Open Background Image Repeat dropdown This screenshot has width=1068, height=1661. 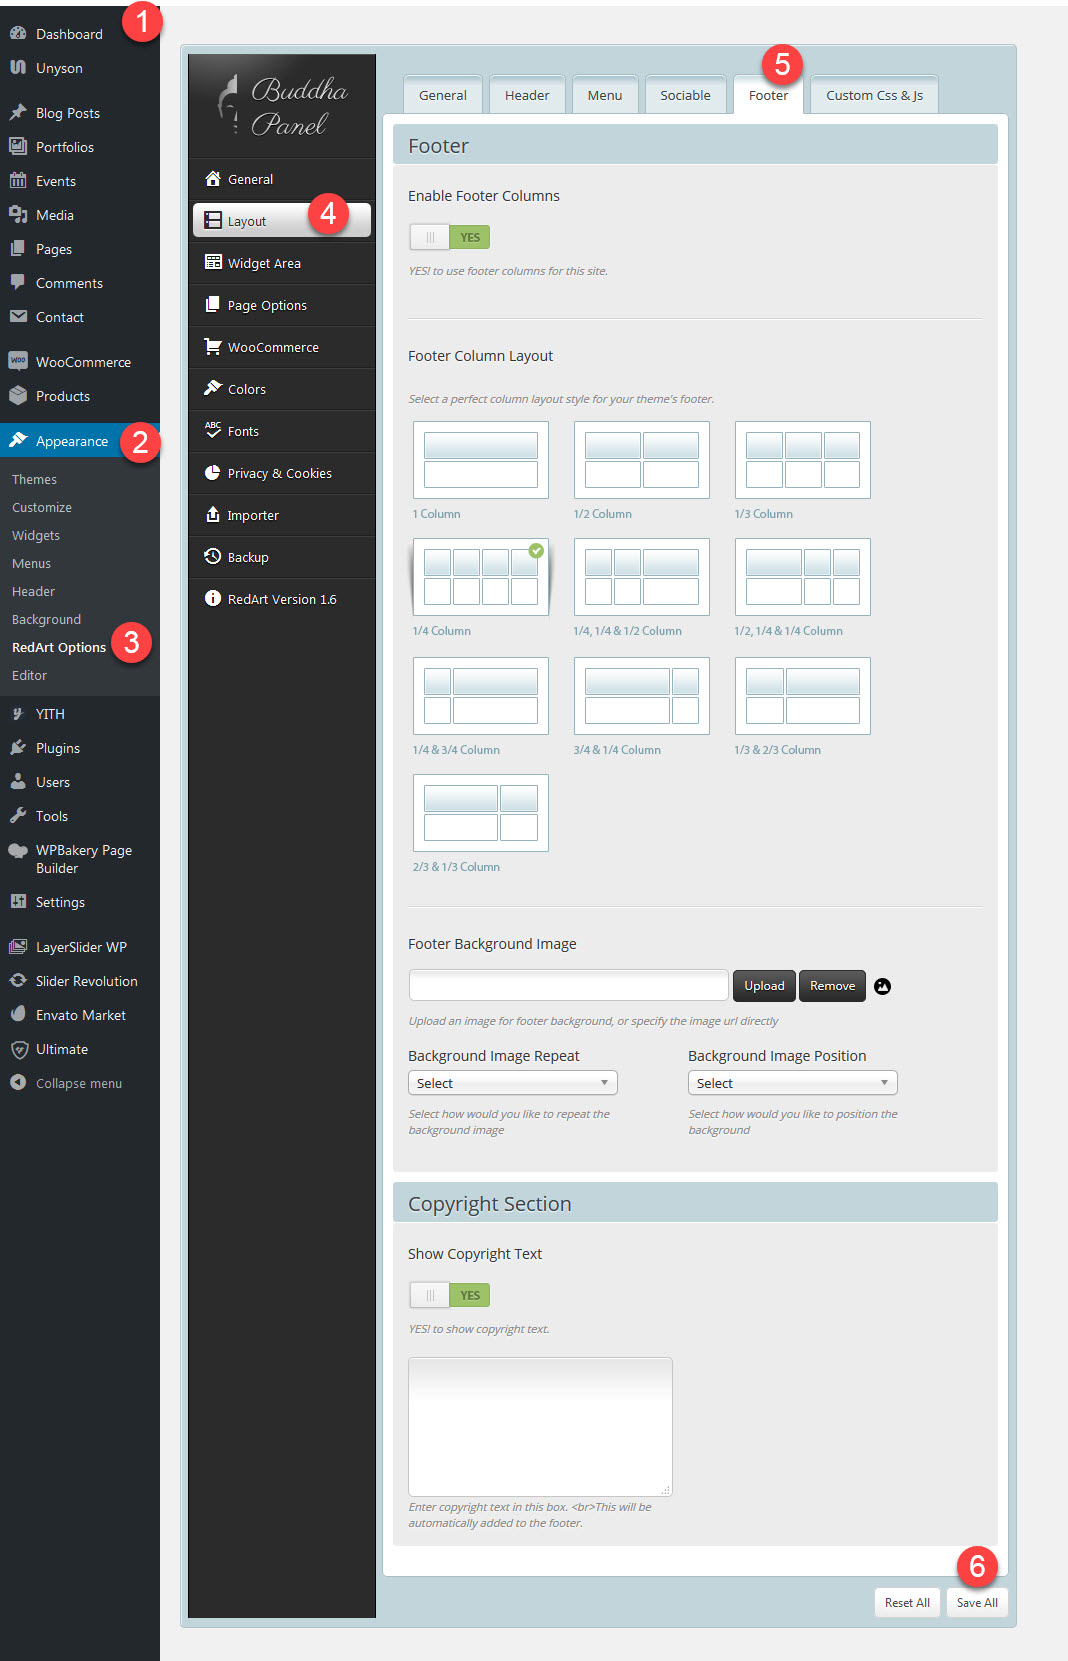point(512,1083)
